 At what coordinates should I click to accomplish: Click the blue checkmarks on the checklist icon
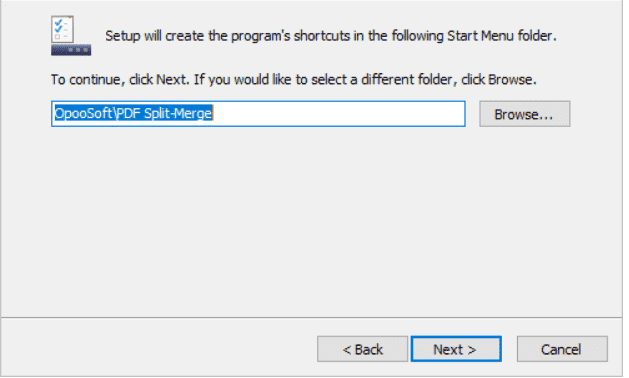[59, 25]
